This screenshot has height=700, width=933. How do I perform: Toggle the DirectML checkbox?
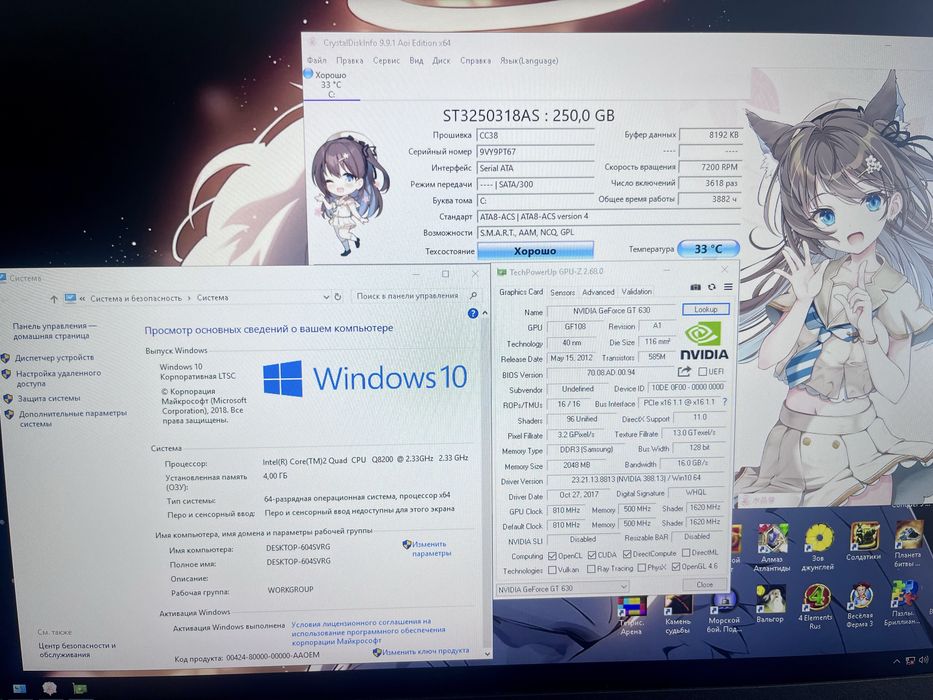click(685, 553)
